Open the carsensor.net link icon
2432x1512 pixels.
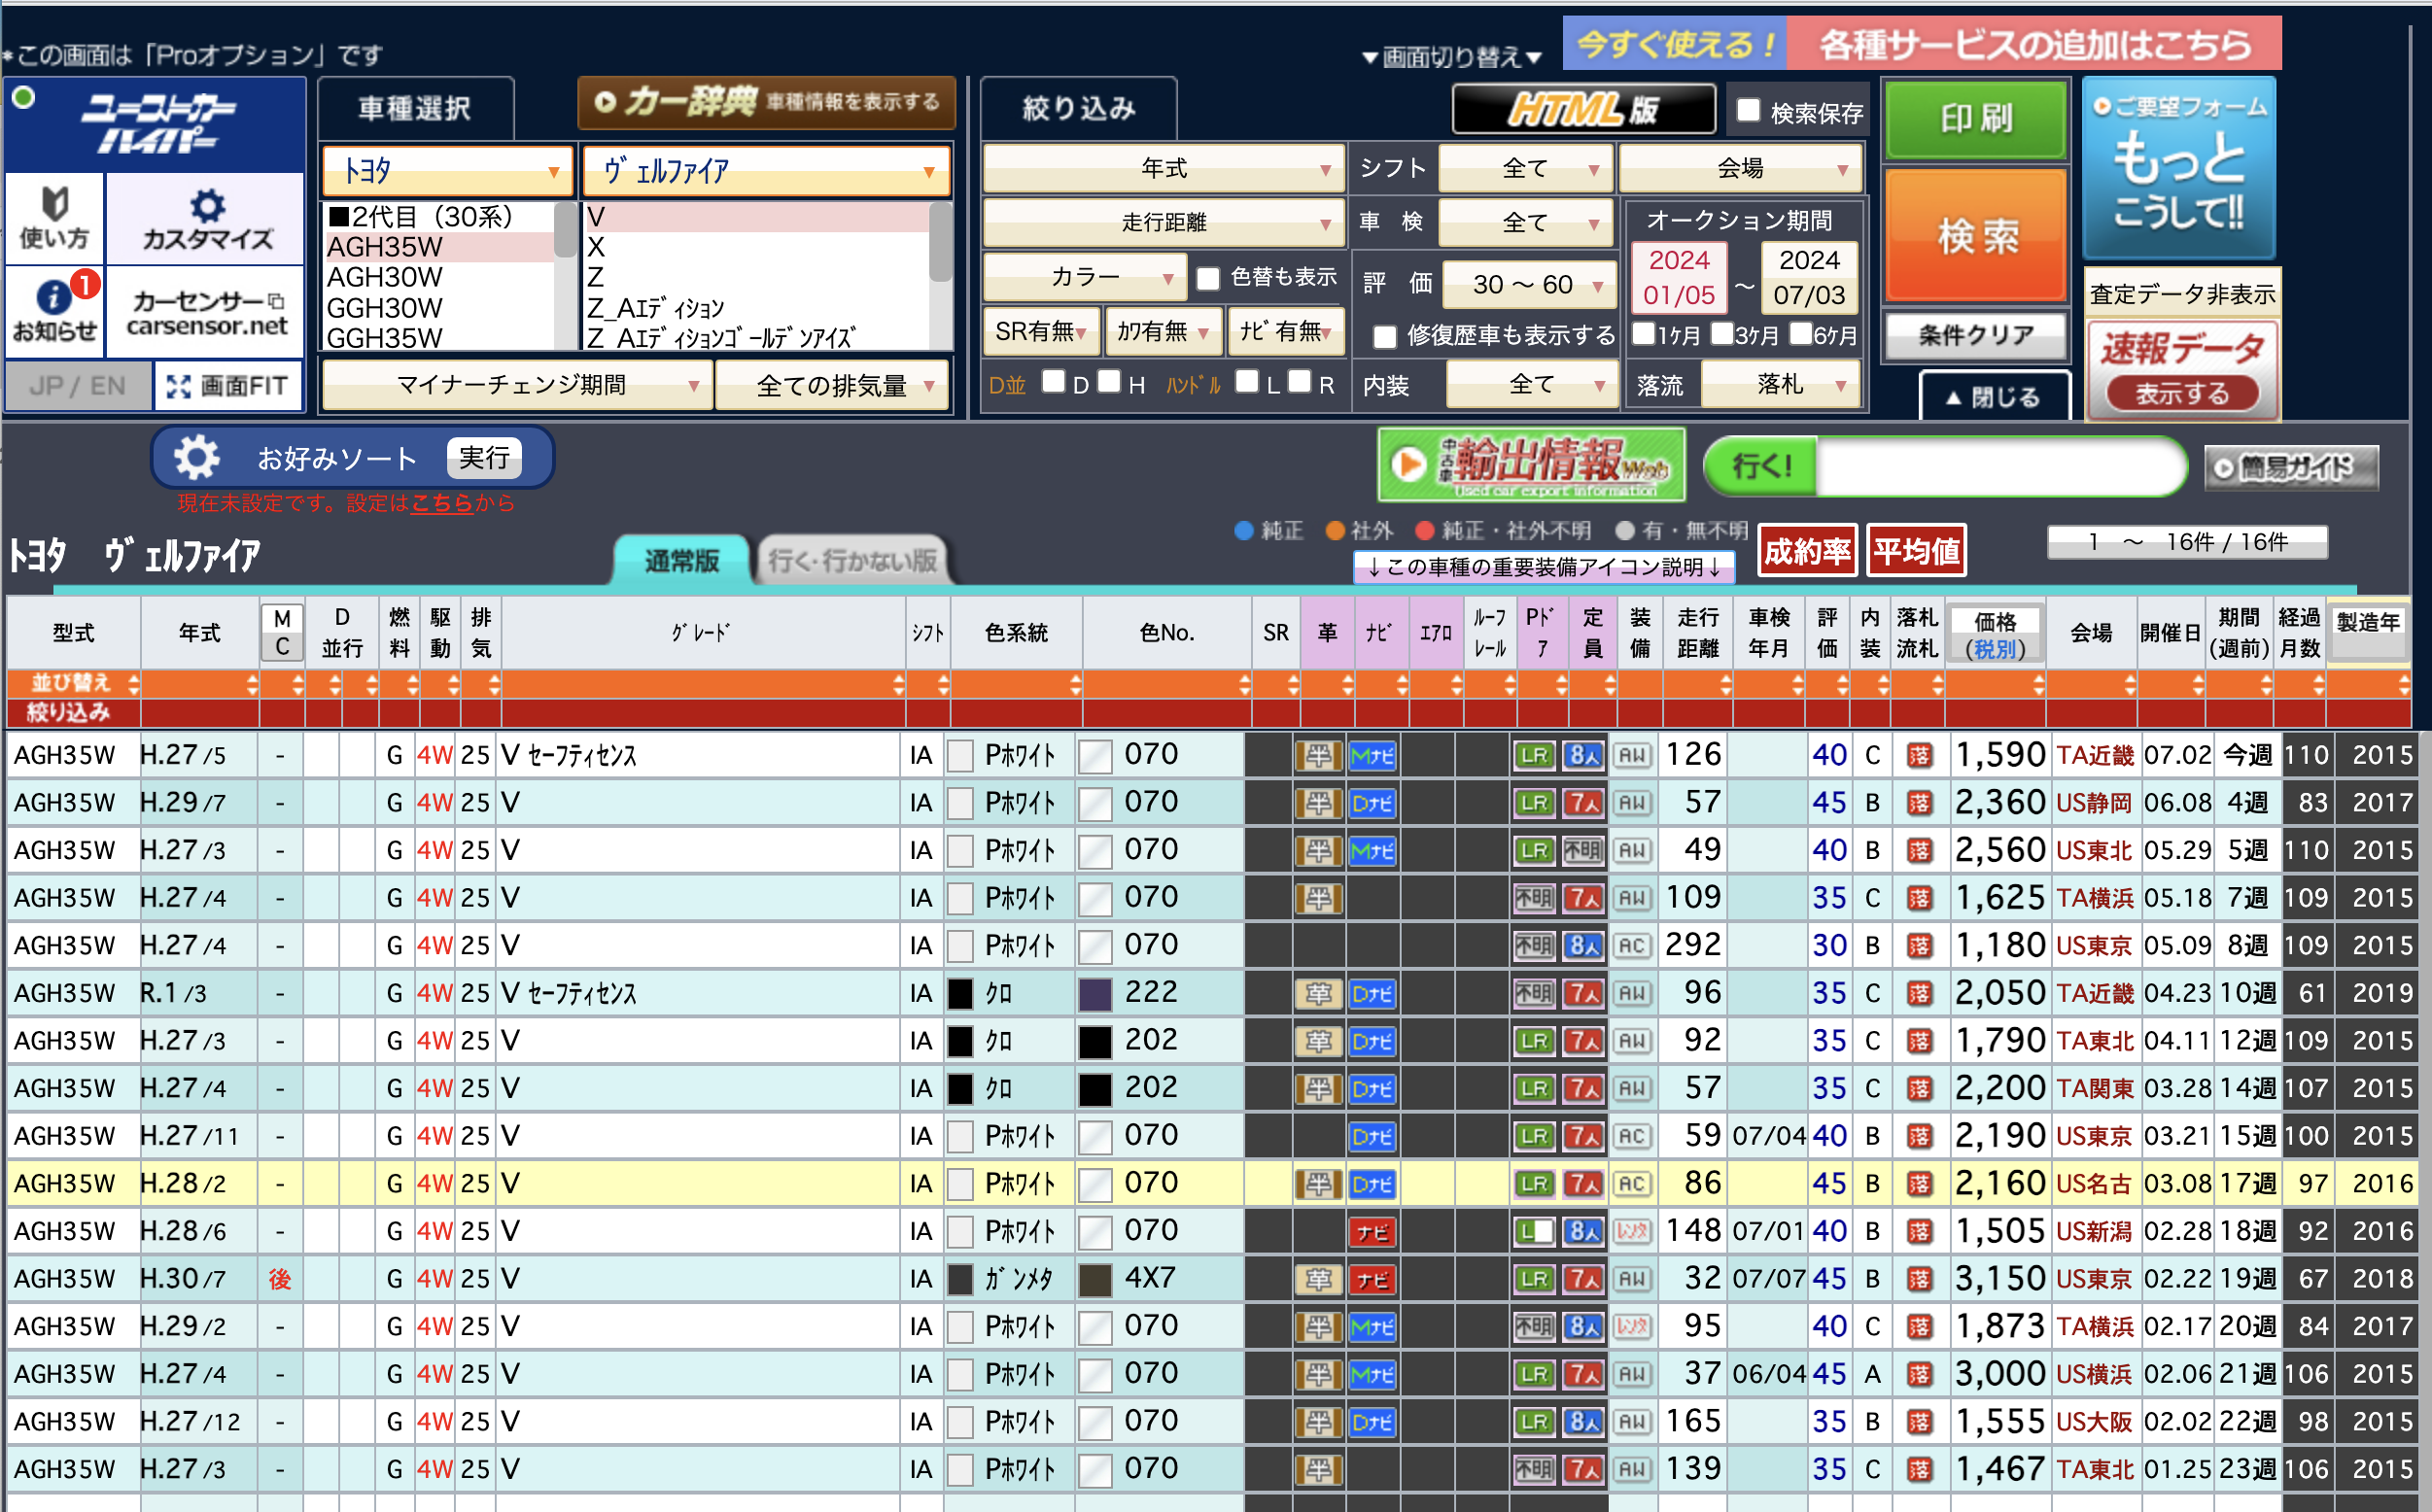[x=206, y=310]
